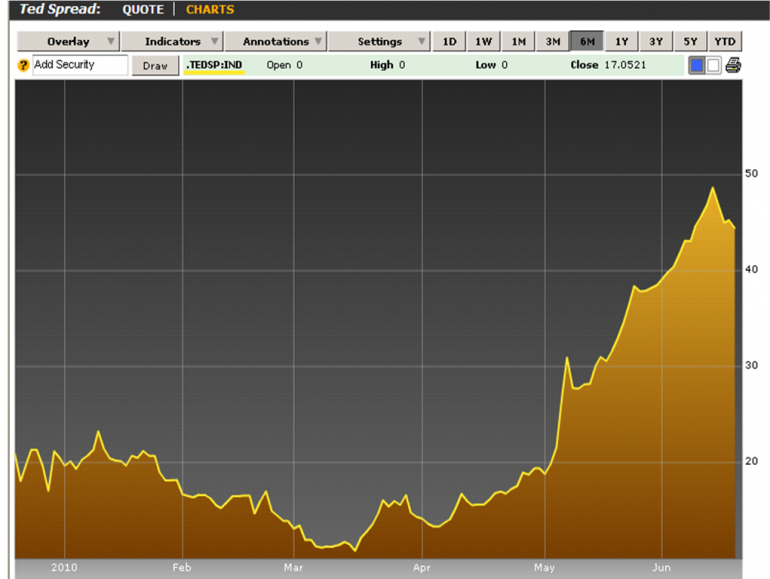Select the 5Y time range
Viewport: 770px width, 579px height.
tap(690, 41)
